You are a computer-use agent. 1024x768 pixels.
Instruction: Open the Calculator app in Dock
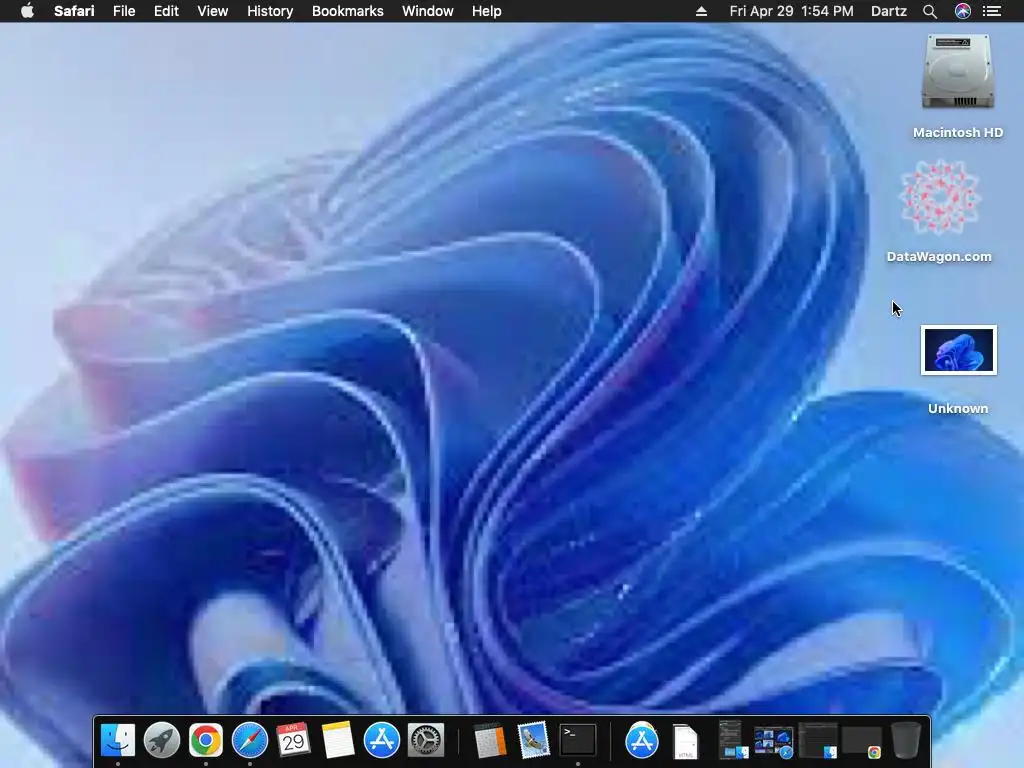tap(489, 740)
